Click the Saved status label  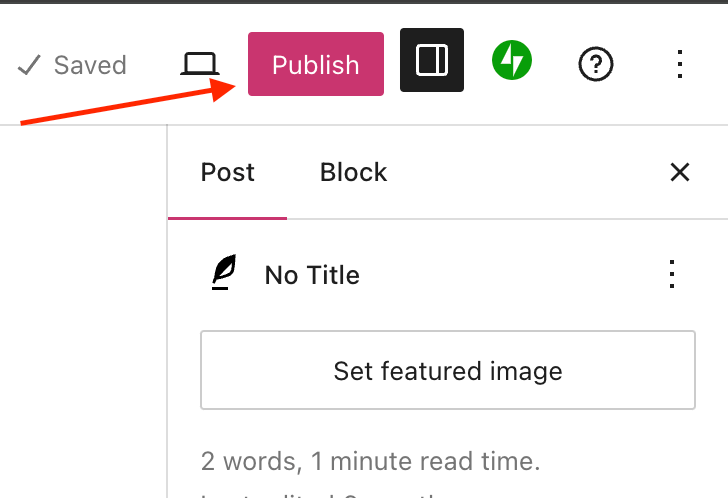90,66
